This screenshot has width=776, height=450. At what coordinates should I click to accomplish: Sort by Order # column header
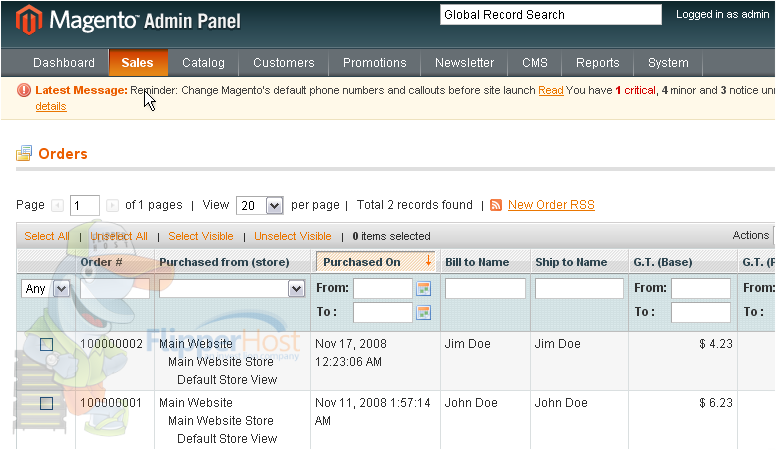click(x=101, y=262)
